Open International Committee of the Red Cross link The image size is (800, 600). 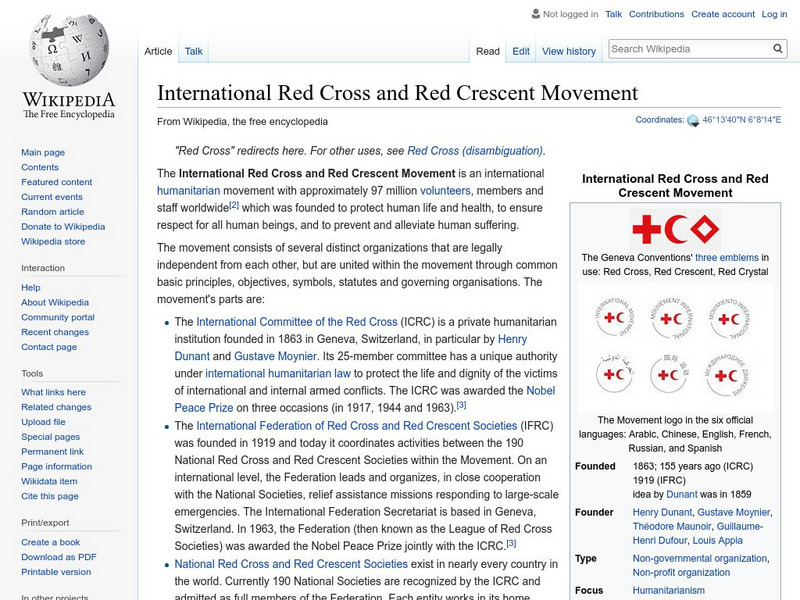tap(296, 321)
